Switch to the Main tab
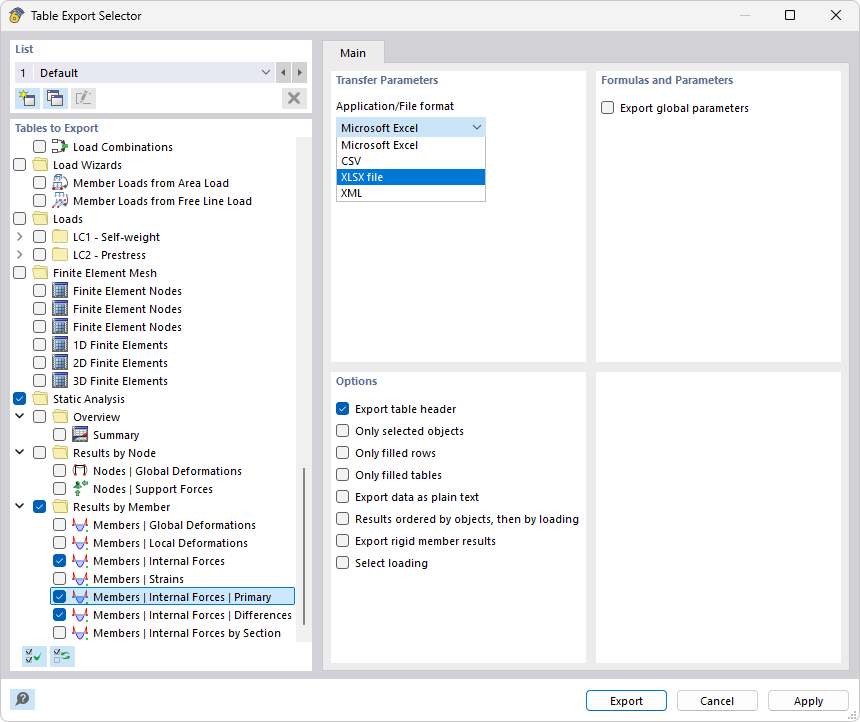Screen dimensions: 860x722 [353, 52]
